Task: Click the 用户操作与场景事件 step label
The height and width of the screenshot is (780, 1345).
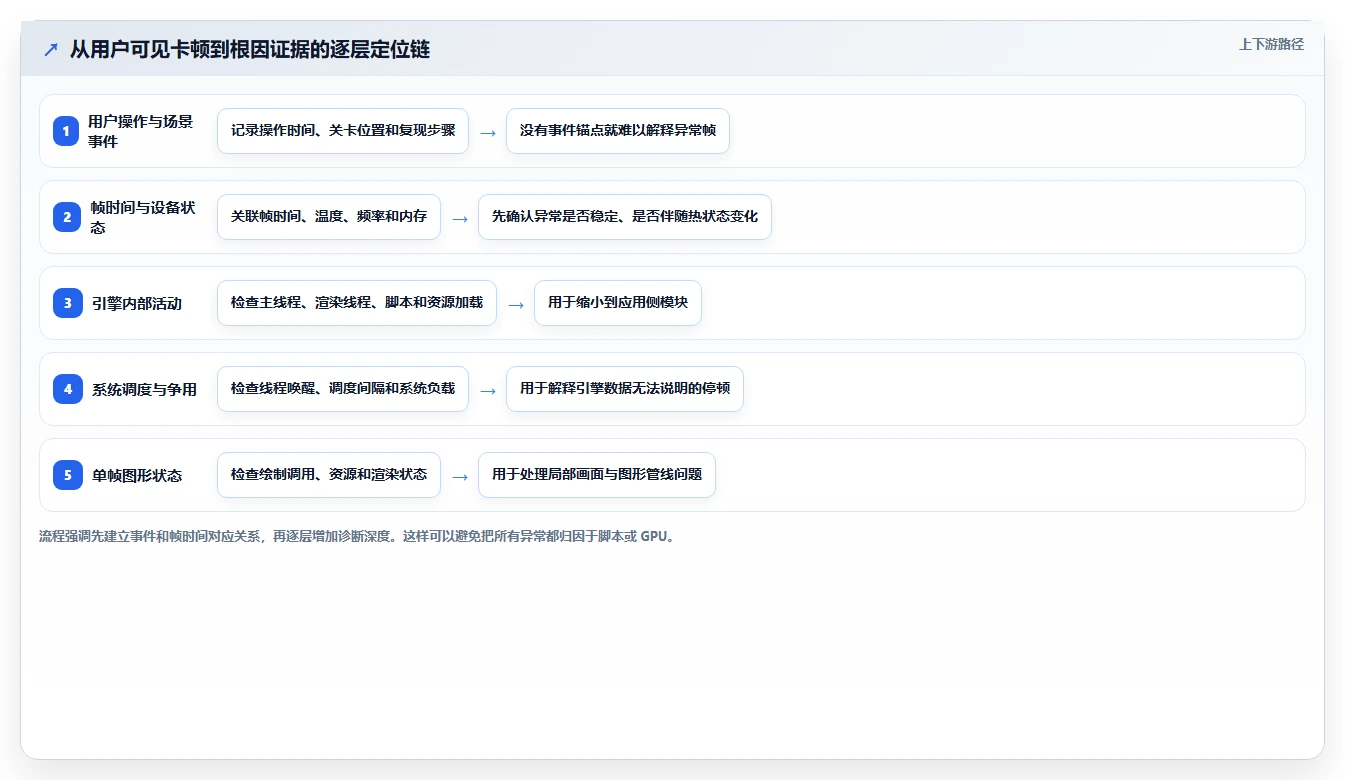Action: click(141, 131)
